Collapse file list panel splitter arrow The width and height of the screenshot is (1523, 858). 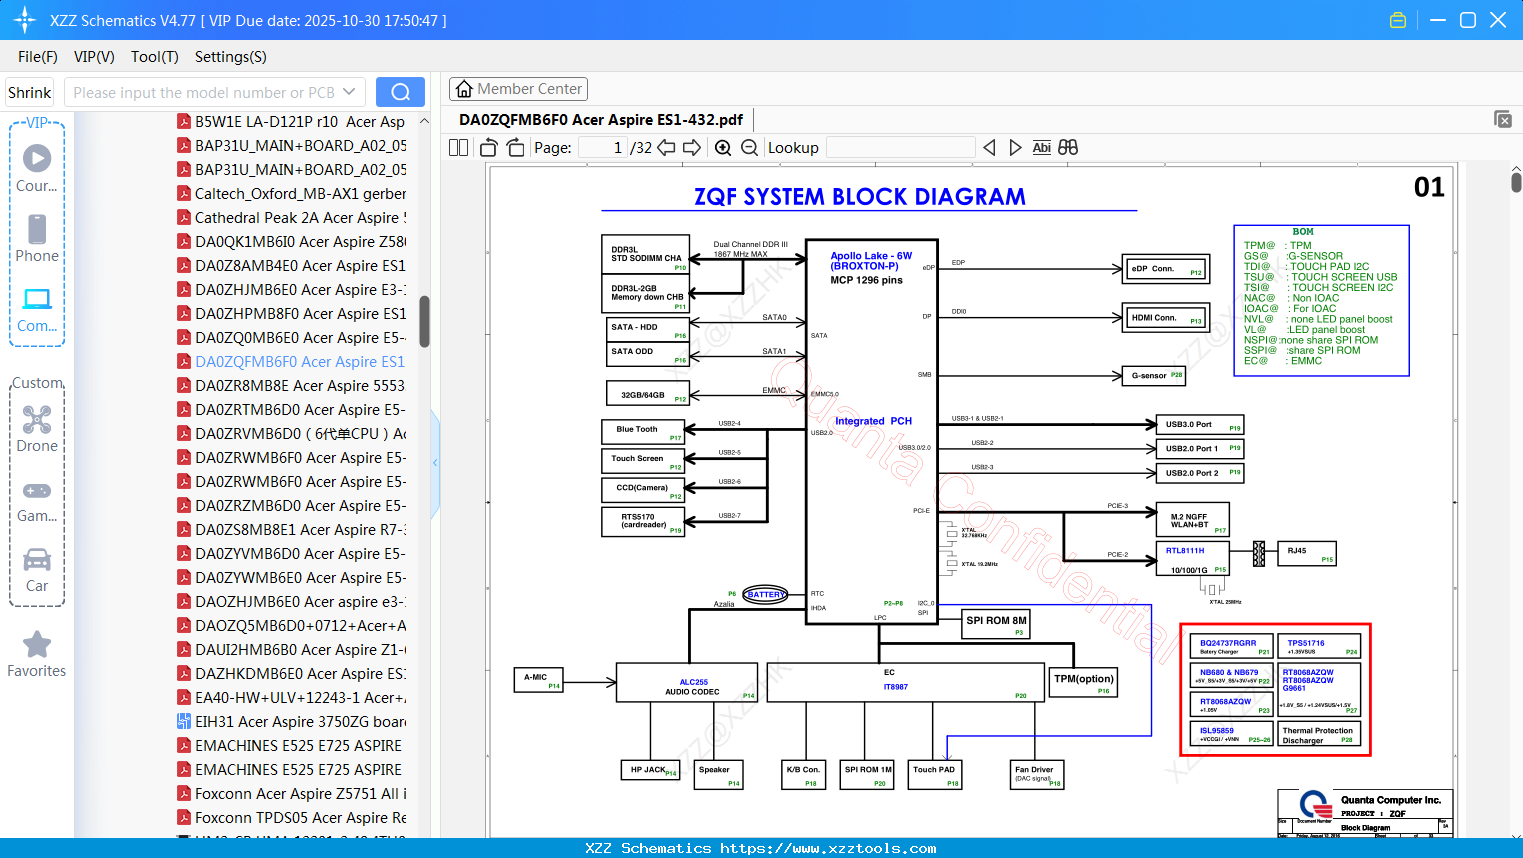[435, 463]
